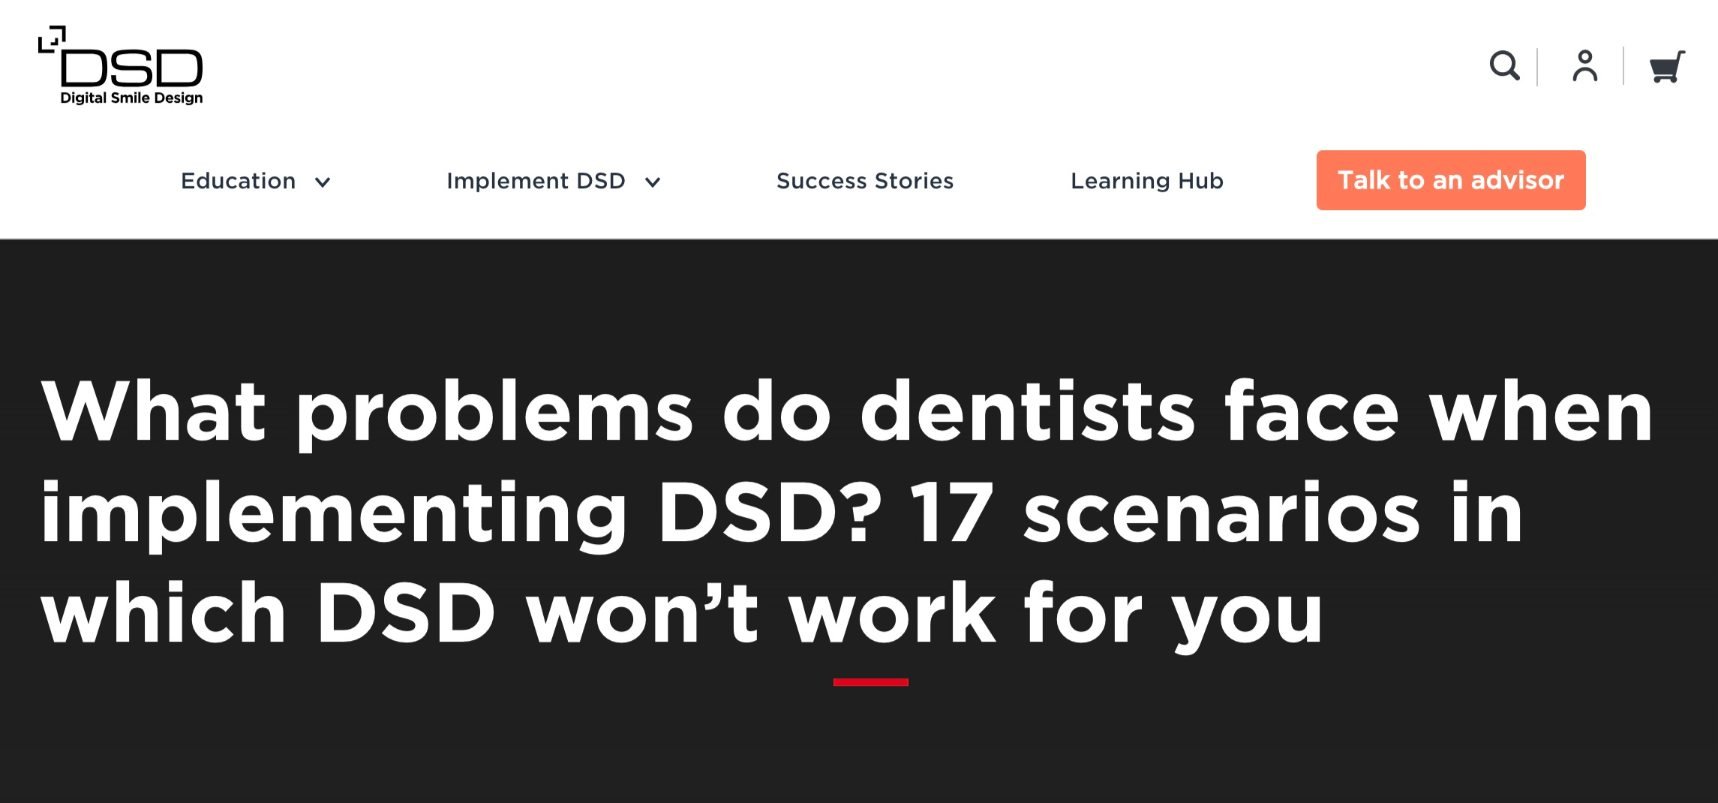
Task: Open the user account icon
Action: pos(1585,66)
